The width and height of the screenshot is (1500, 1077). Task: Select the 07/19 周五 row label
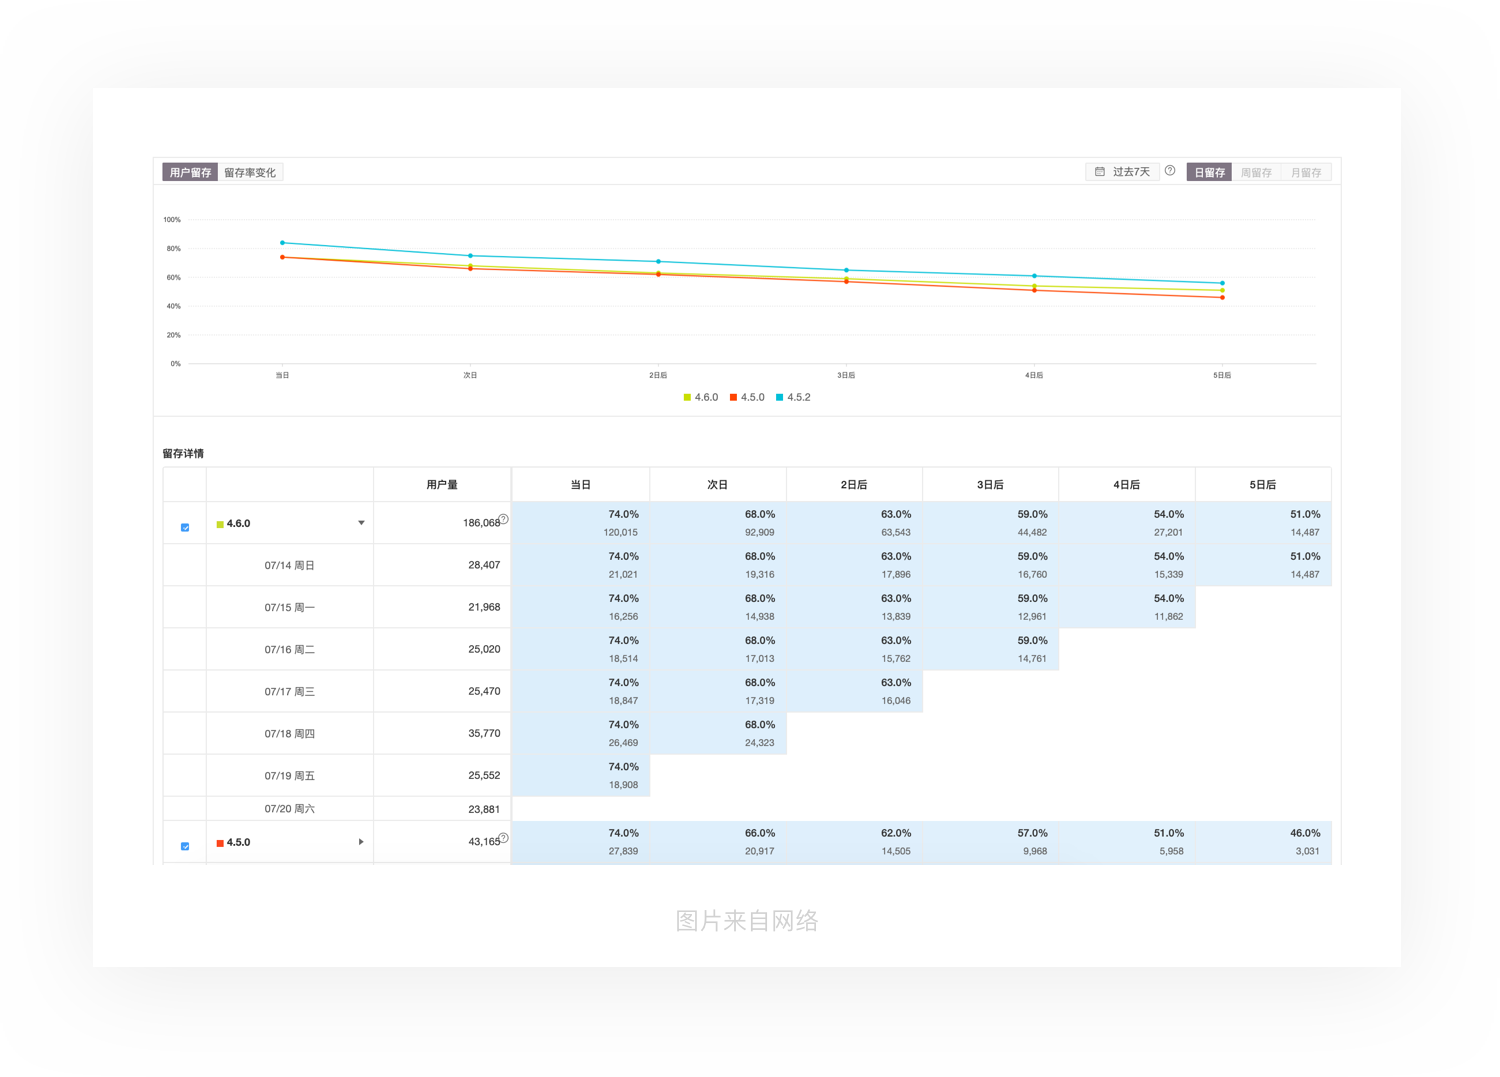pos(290,775)
